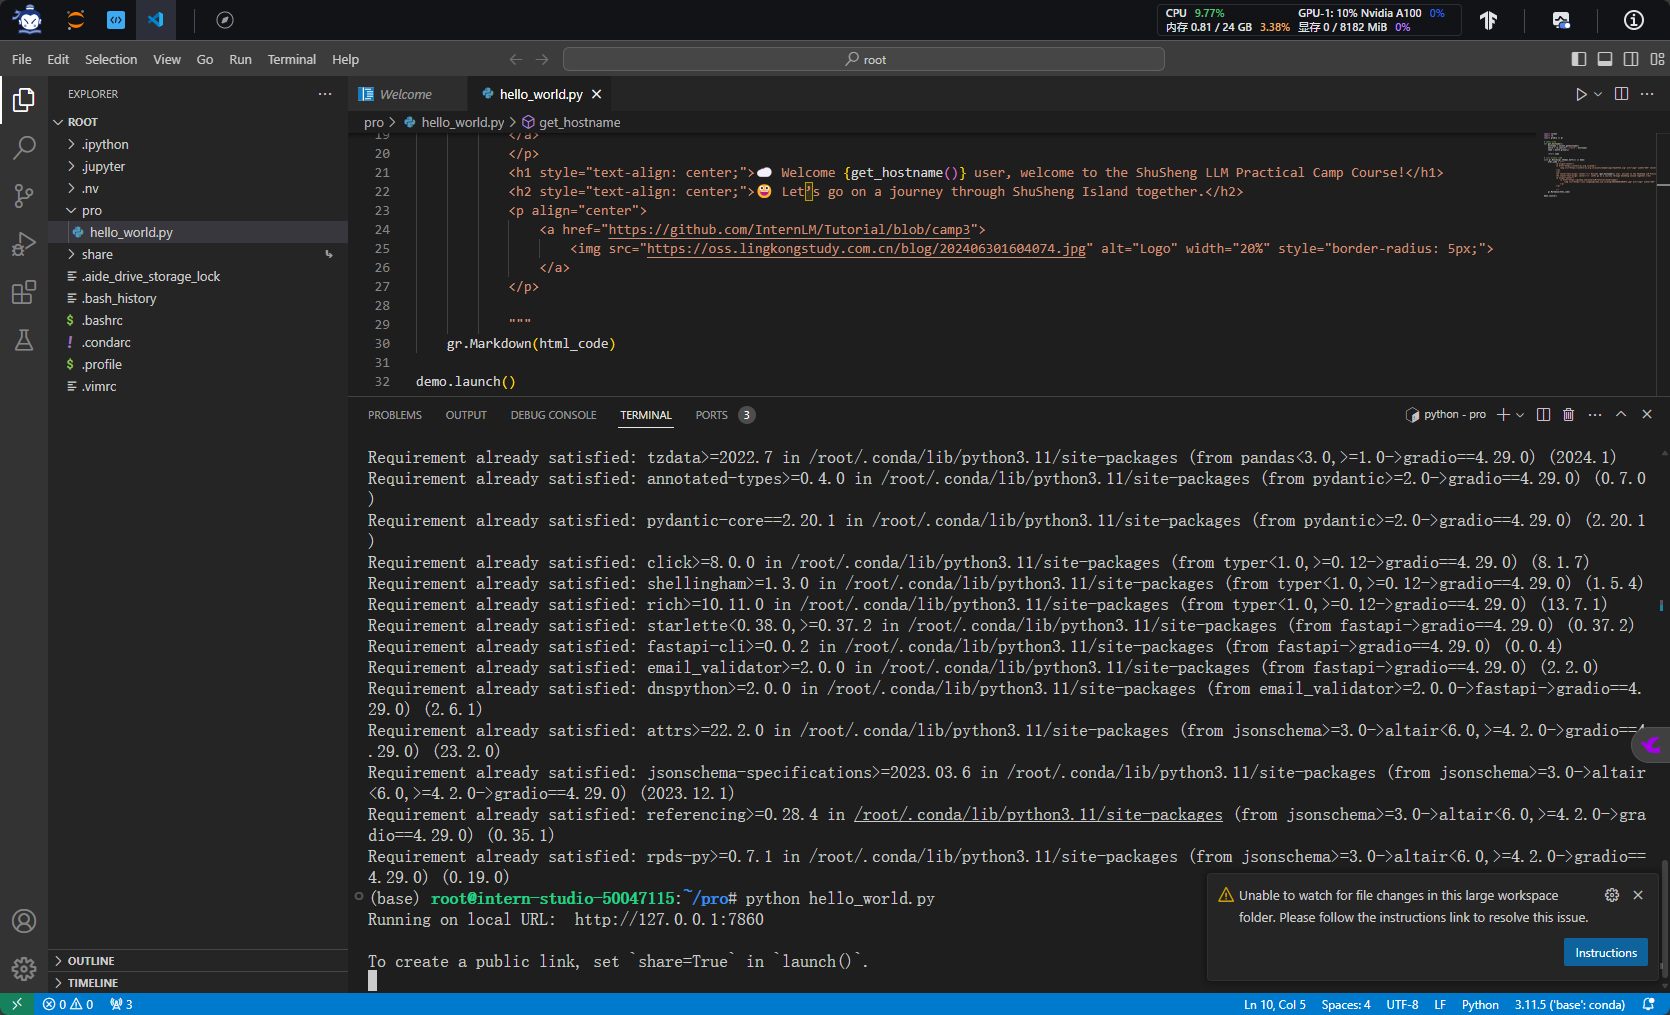
Task: Open the .bashrc file
Action: (x=198, y=320)
